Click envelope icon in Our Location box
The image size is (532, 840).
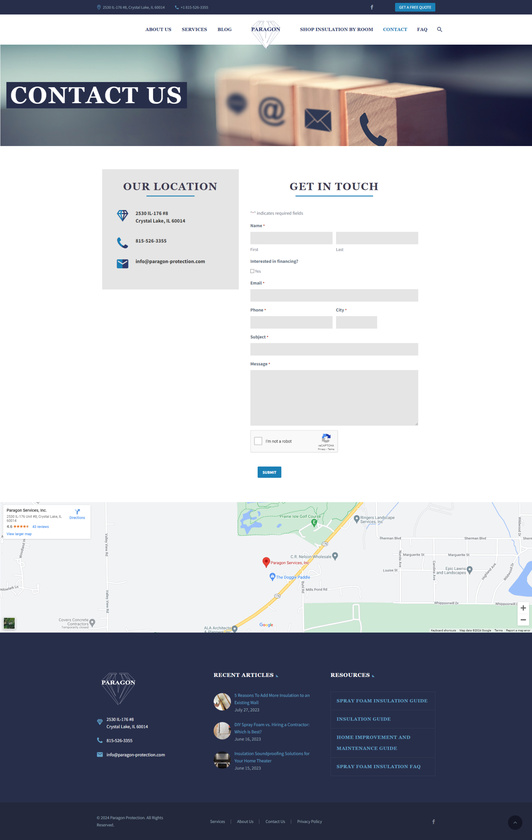[123, 264]
